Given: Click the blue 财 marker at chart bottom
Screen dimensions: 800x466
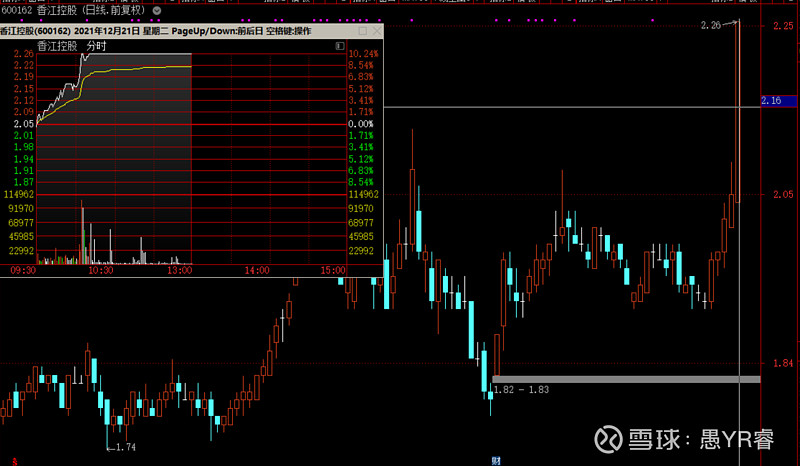Looking at the screenshot, I should click(x=494, y=461).
